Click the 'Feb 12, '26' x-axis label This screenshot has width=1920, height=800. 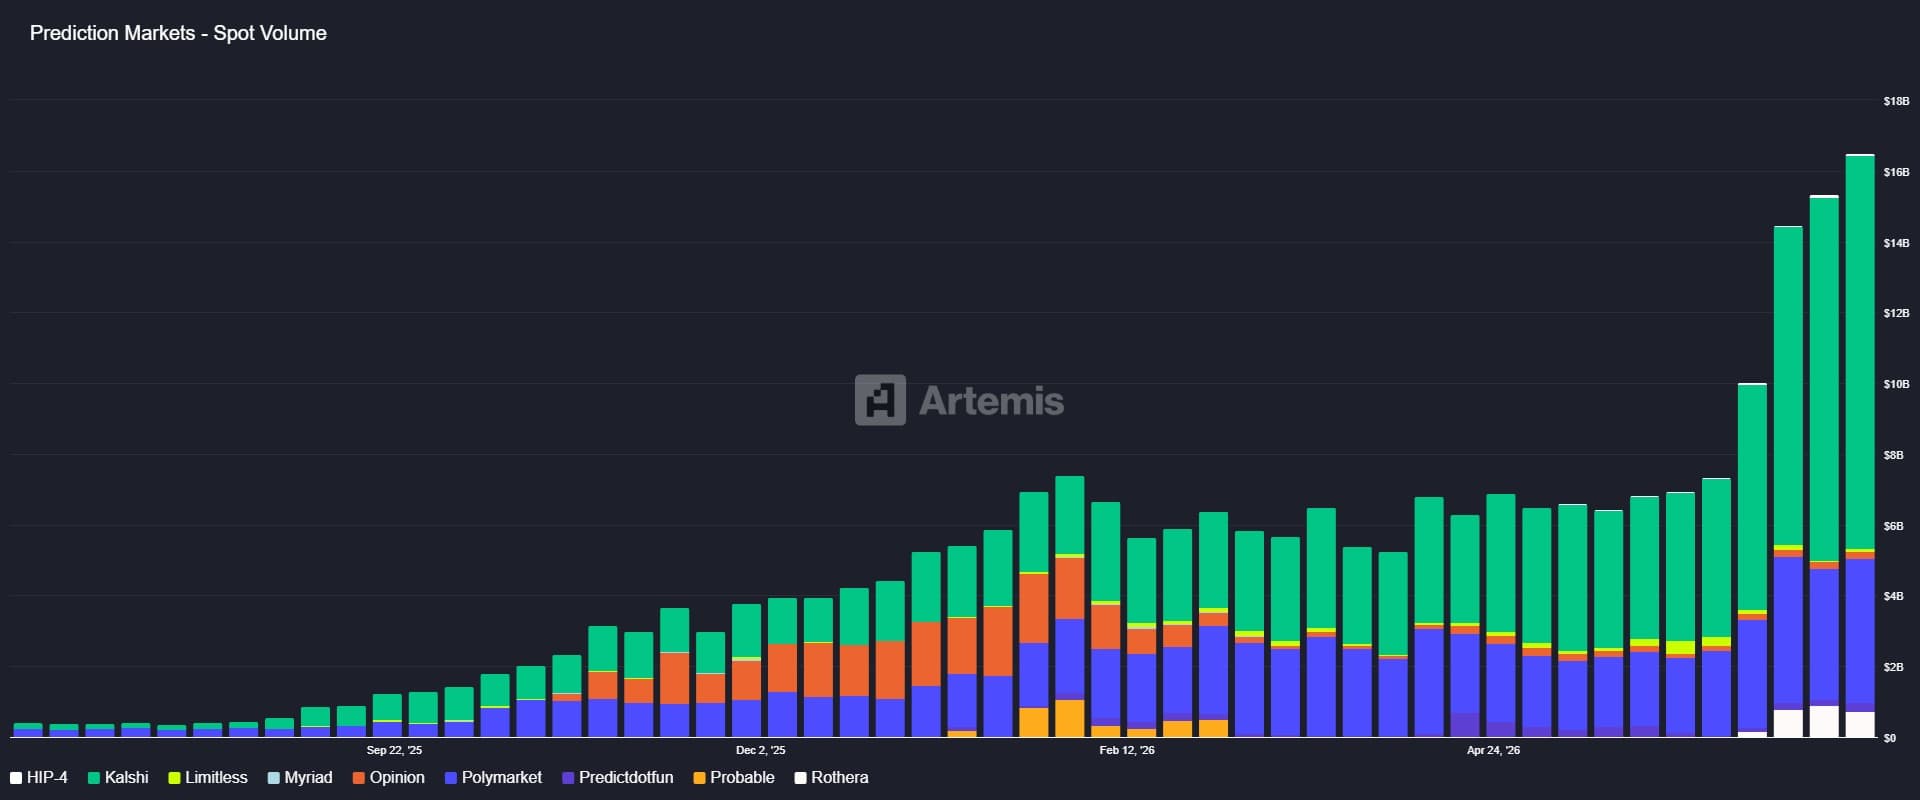coord(1126,750)
